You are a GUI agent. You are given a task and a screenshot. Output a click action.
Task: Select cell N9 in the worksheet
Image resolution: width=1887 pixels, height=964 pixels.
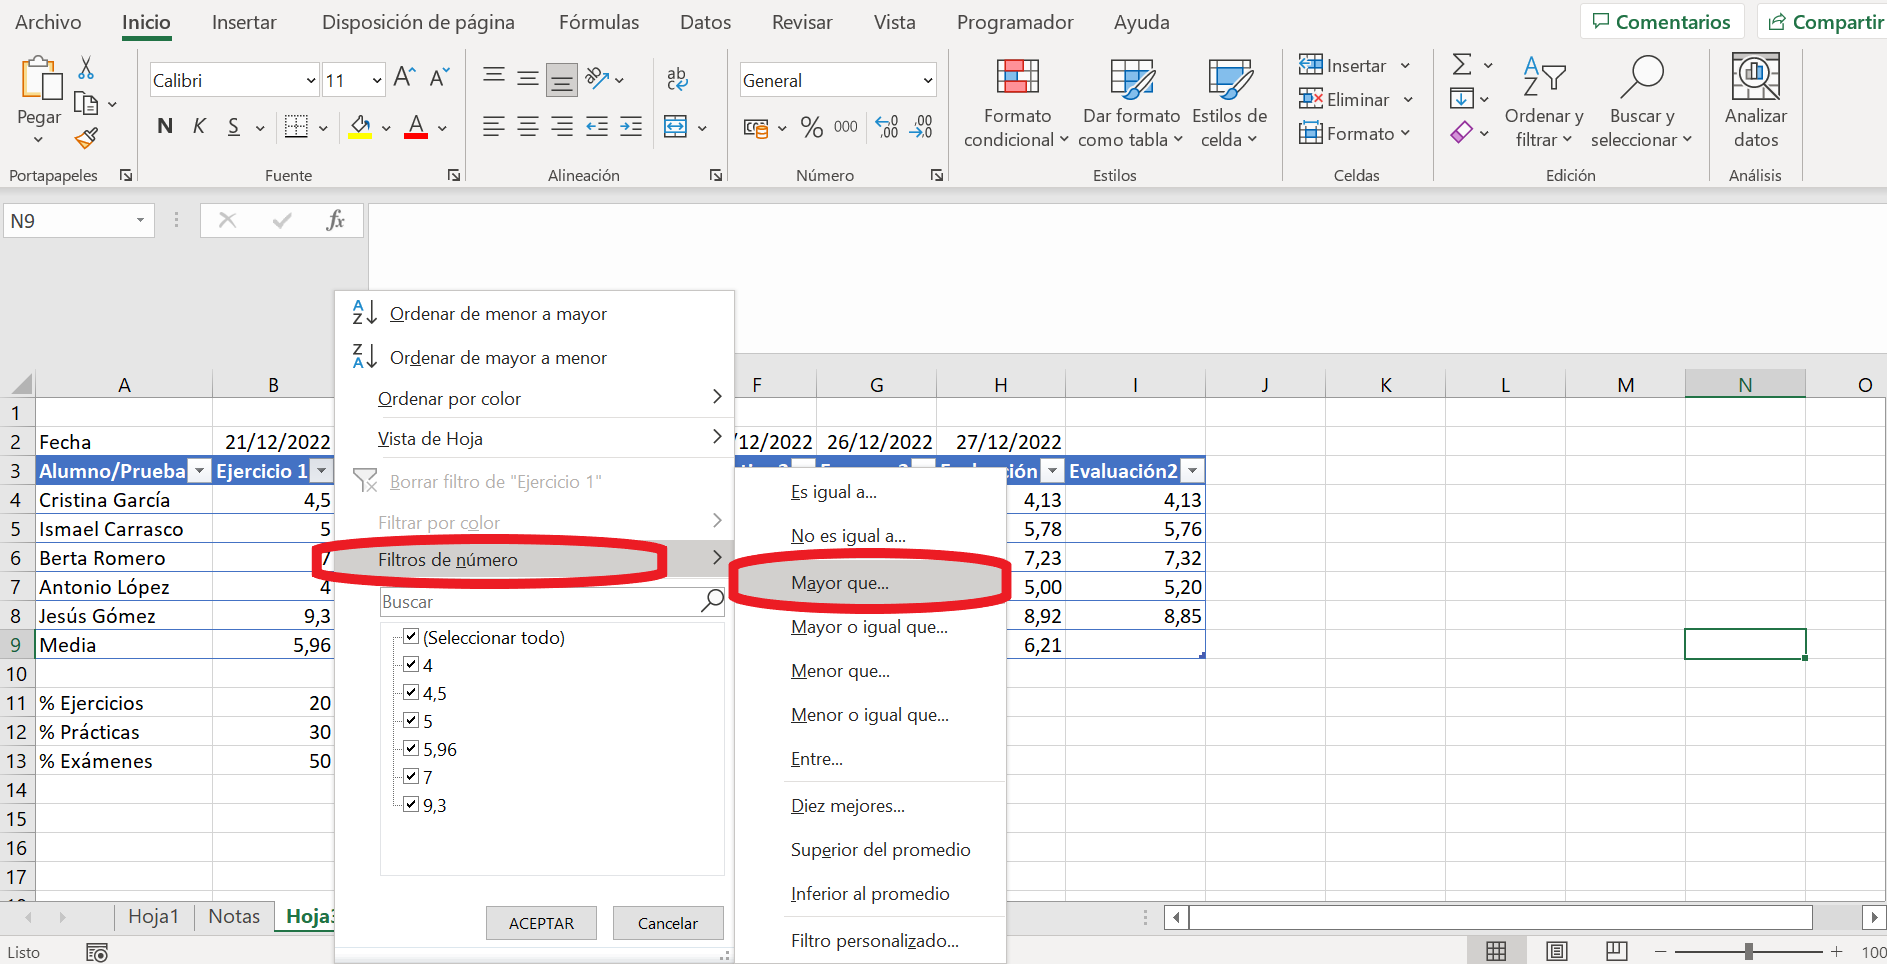[1745, 644]
